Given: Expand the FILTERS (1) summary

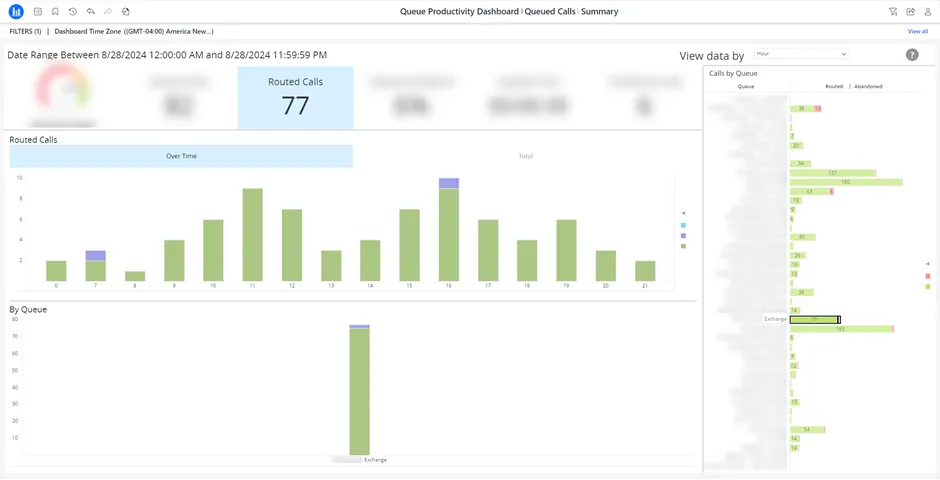Looking at the screenshot, I should click(x=25, y=31).
